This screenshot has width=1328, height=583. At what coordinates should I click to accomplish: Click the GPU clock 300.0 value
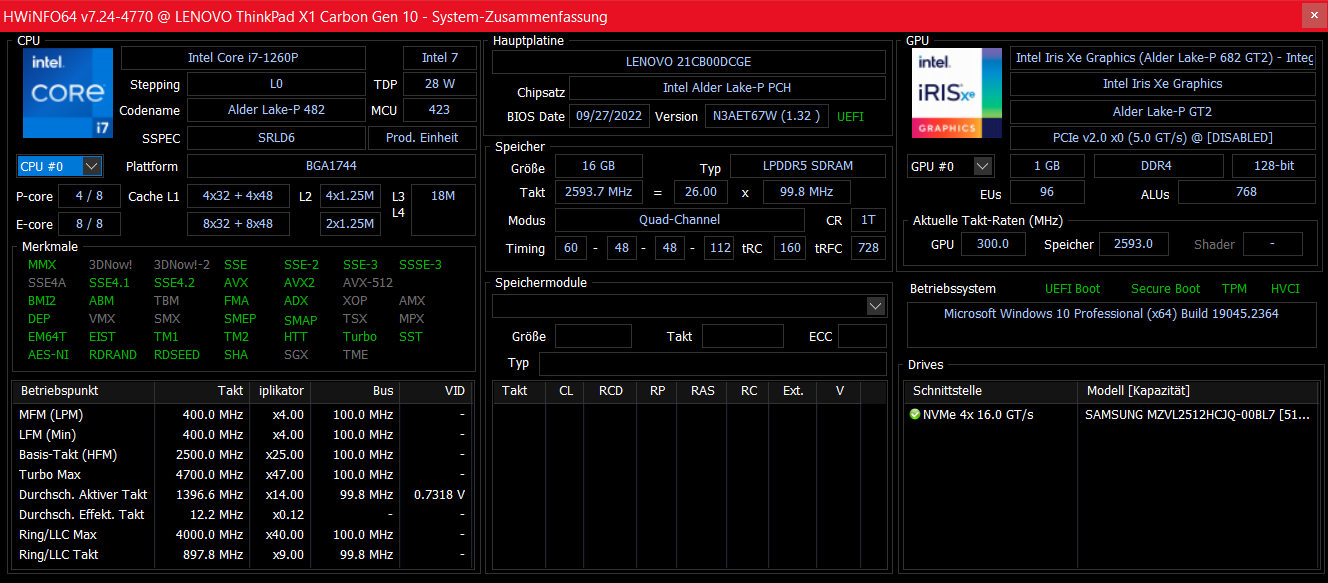(x=993, y=244)
